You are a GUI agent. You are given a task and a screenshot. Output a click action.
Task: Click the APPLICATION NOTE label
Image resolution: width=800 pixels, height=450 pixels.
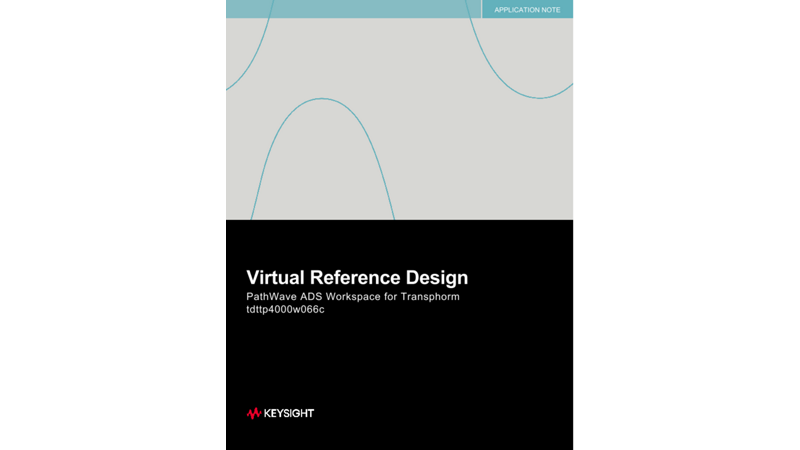527,10
